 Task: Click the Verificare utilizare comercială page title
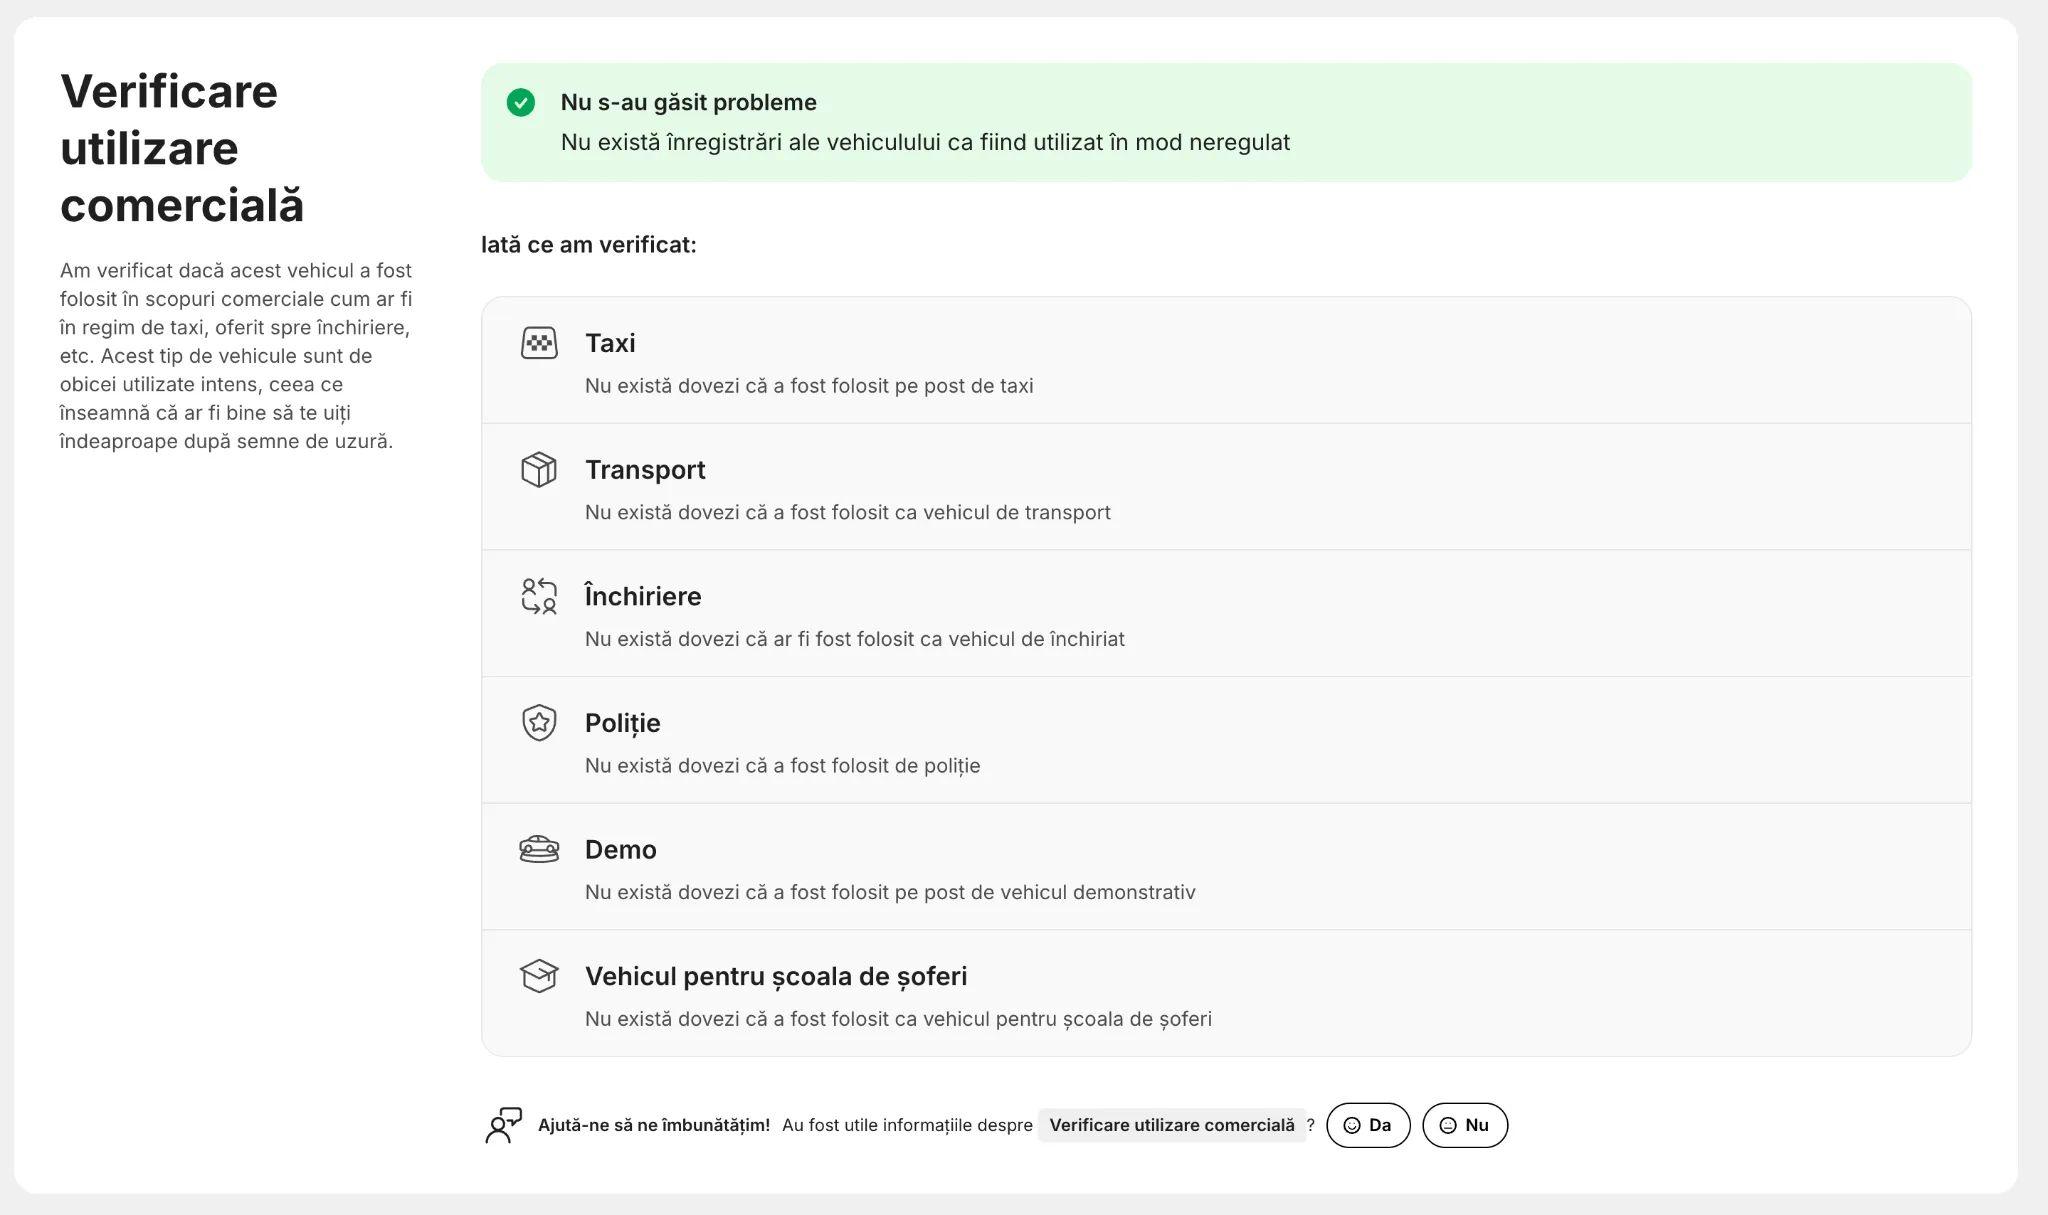182,148
